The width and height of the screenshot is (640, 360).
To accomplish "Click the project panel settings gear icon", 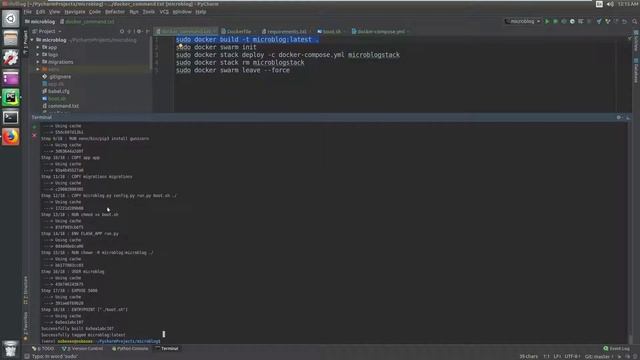I will 139,31.
